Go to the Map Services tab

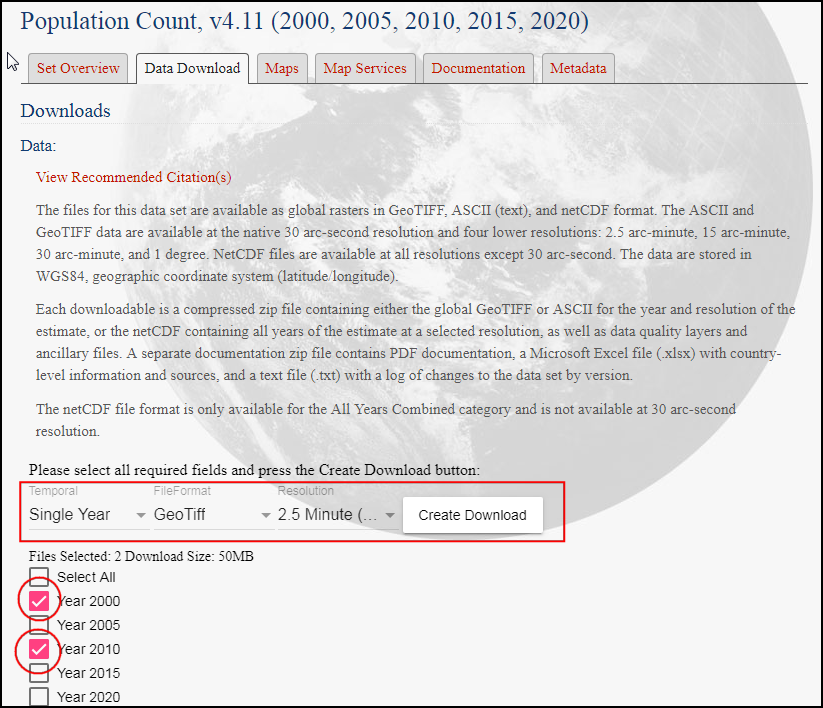[x=365, y=68]
